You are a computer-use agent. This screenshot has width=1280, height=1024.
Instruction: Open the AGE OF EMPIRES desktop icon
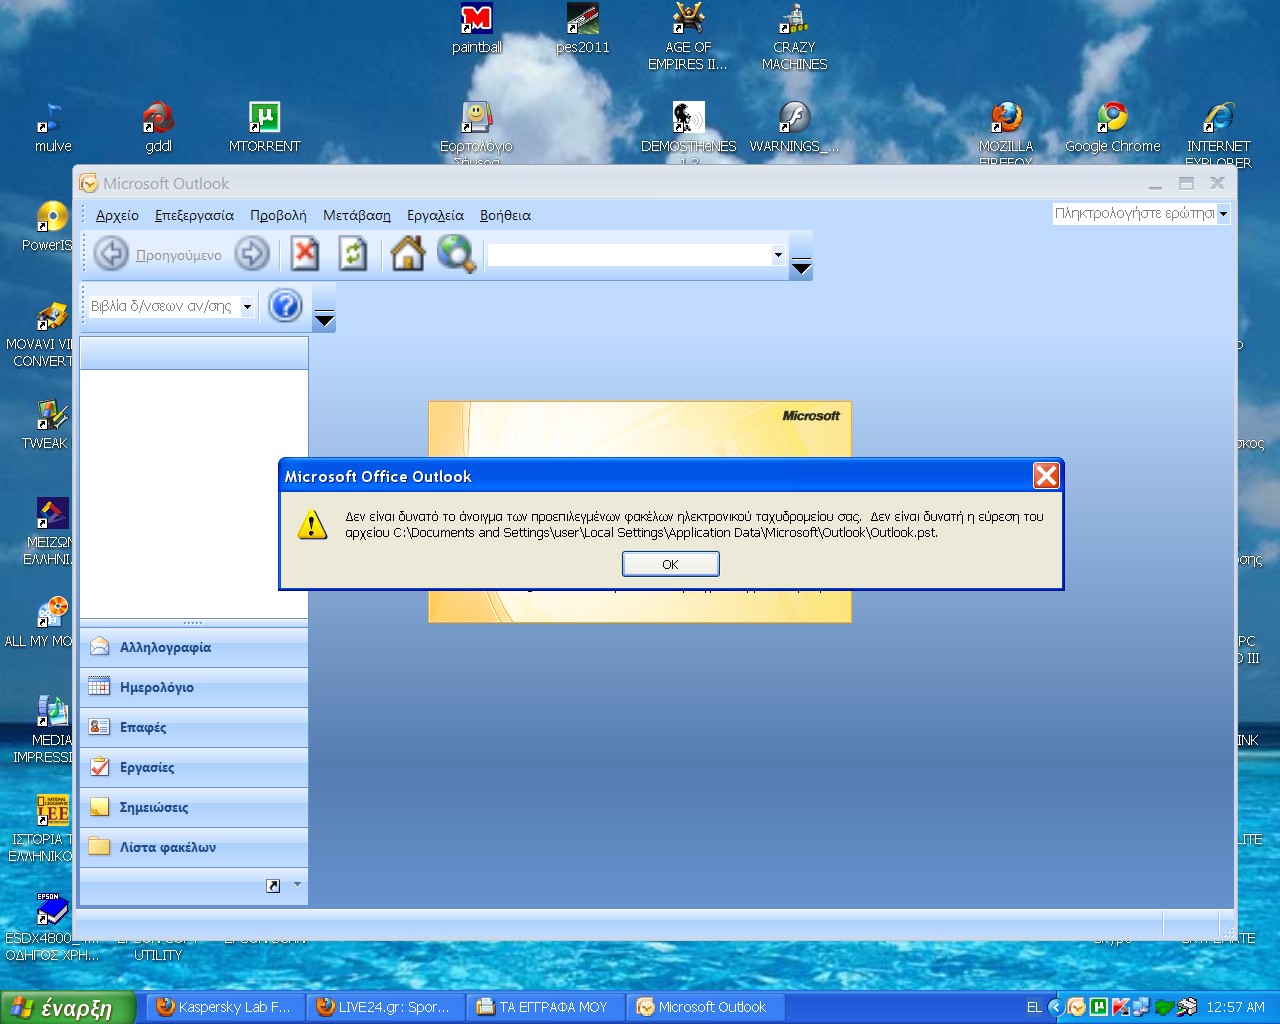click(688, 37)
